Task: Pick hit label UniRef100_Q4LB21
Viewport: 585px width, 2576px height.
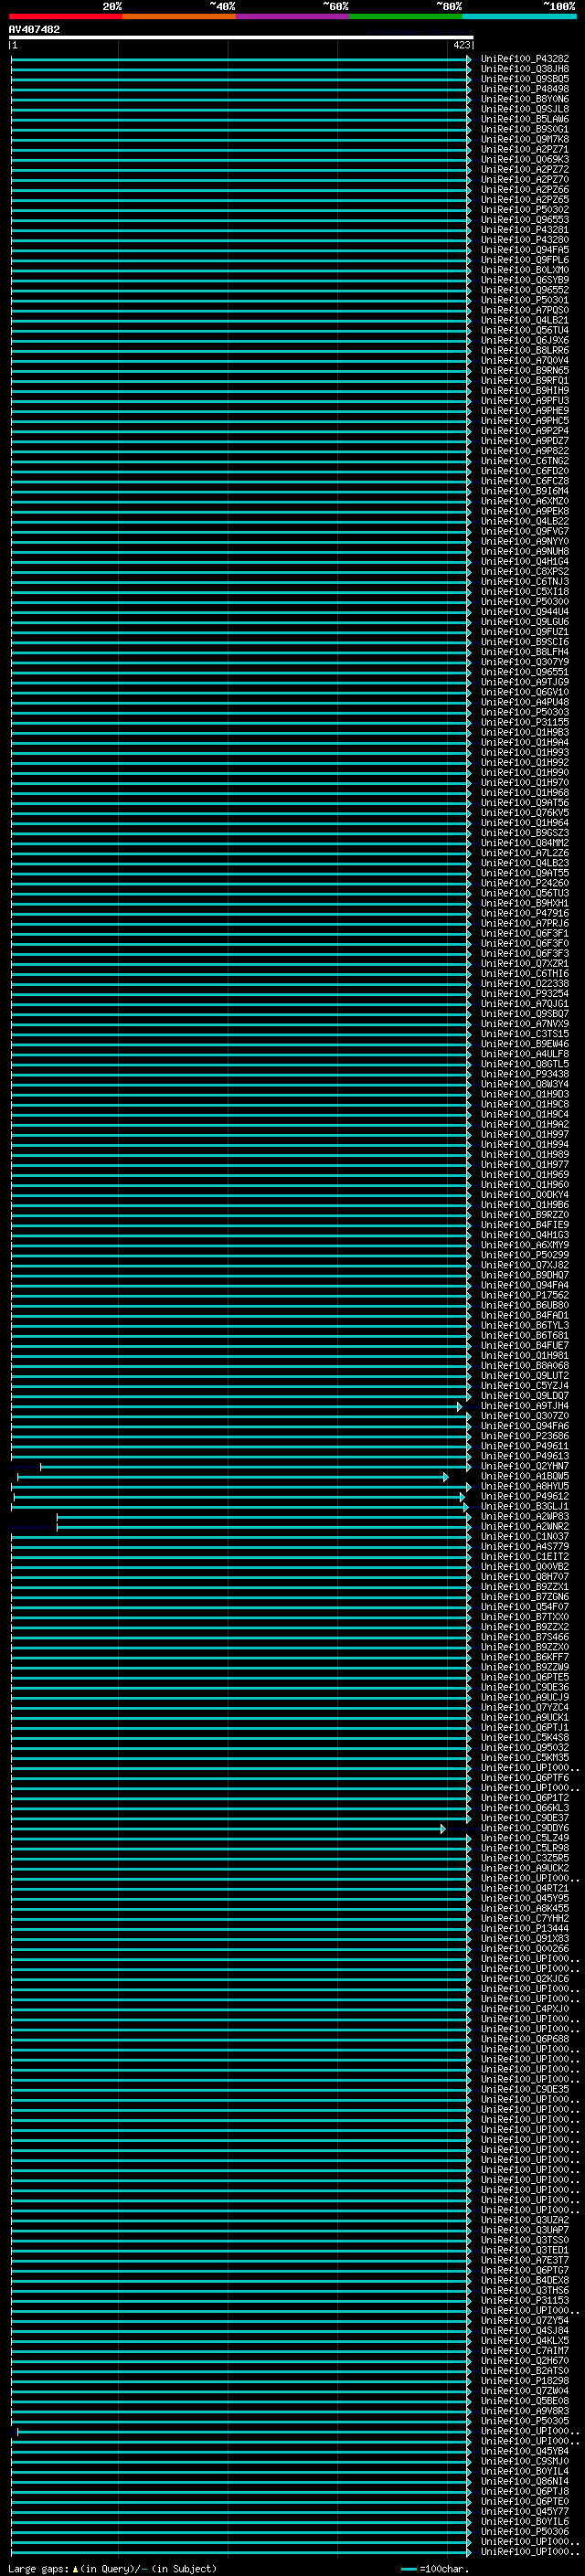Action: pos(524,320)
